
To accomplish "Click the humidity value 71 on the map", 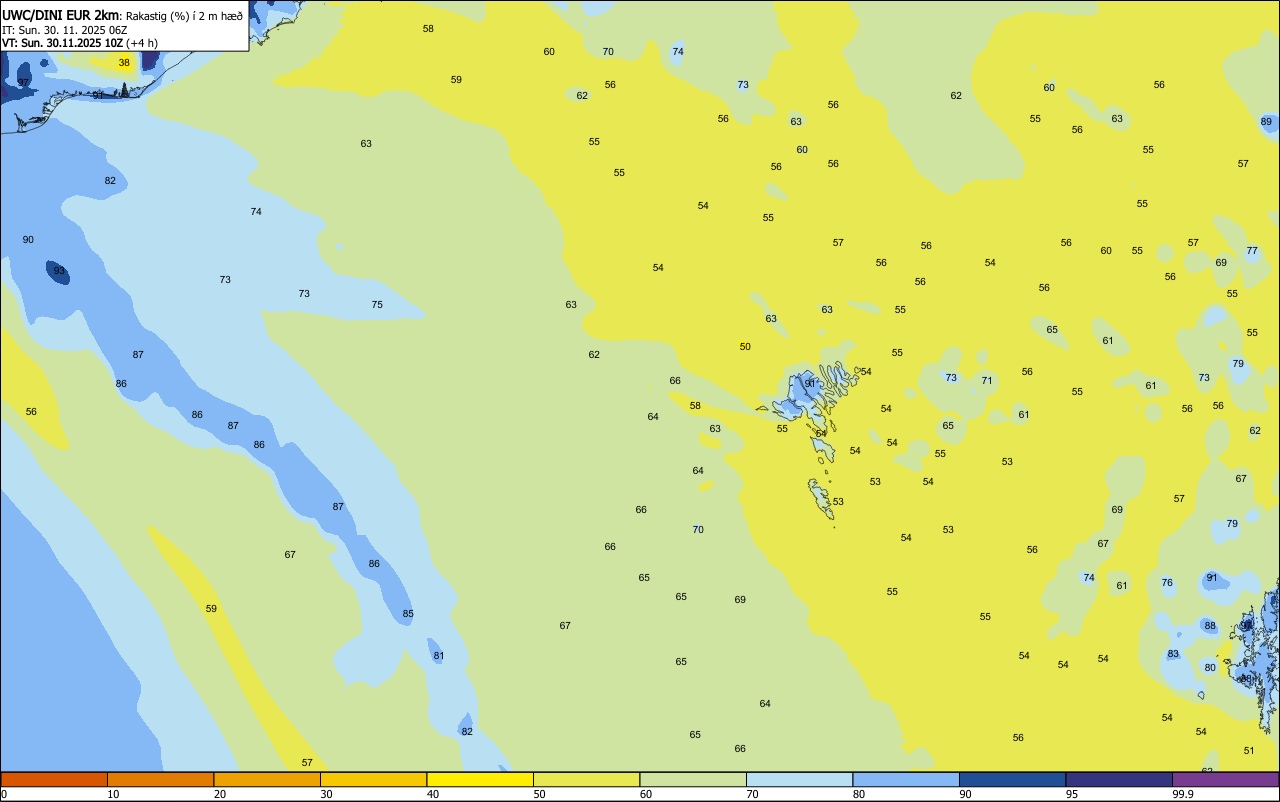I will (987, 381).
